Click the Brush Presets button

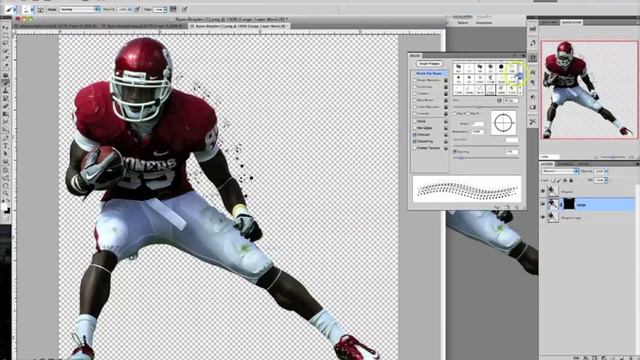tap(429, 64)
